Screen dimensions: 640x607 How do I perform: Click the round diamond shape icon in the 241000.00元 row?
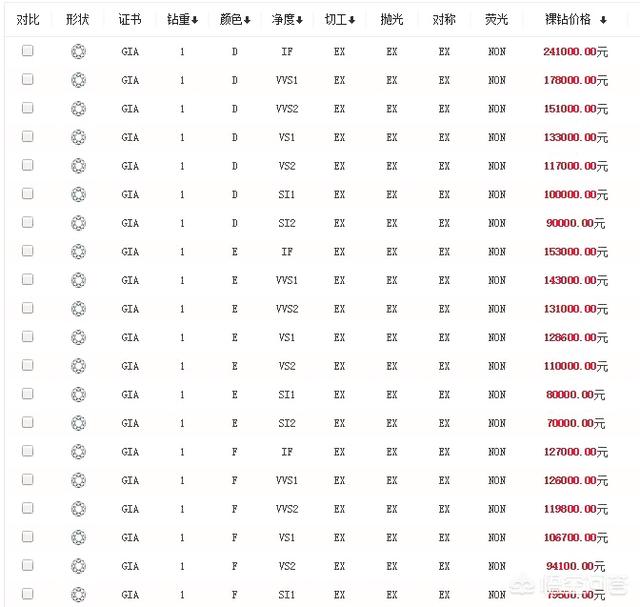78,51
